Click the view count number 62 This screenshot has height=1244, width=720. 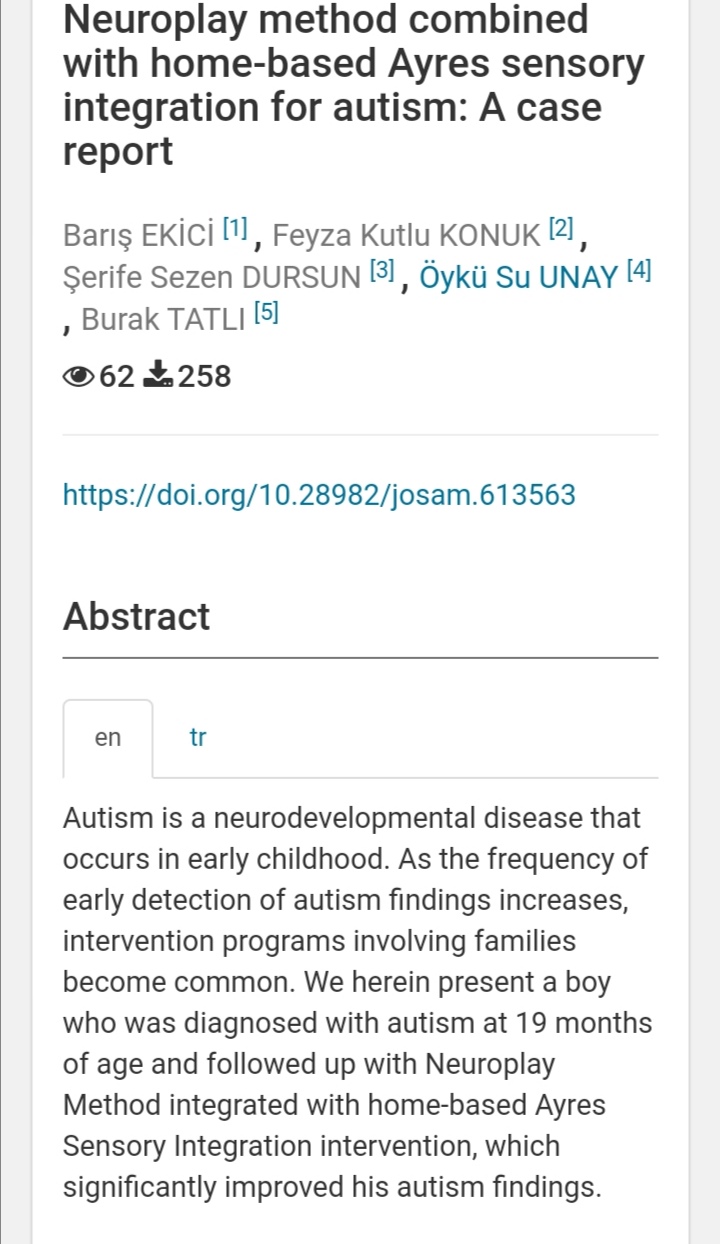click(117, 376)
